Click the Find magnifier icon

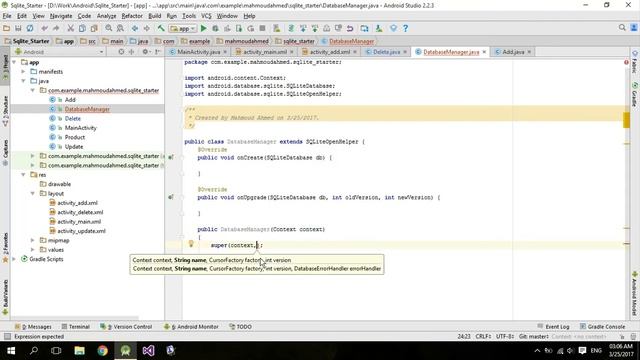click(109, 28)
